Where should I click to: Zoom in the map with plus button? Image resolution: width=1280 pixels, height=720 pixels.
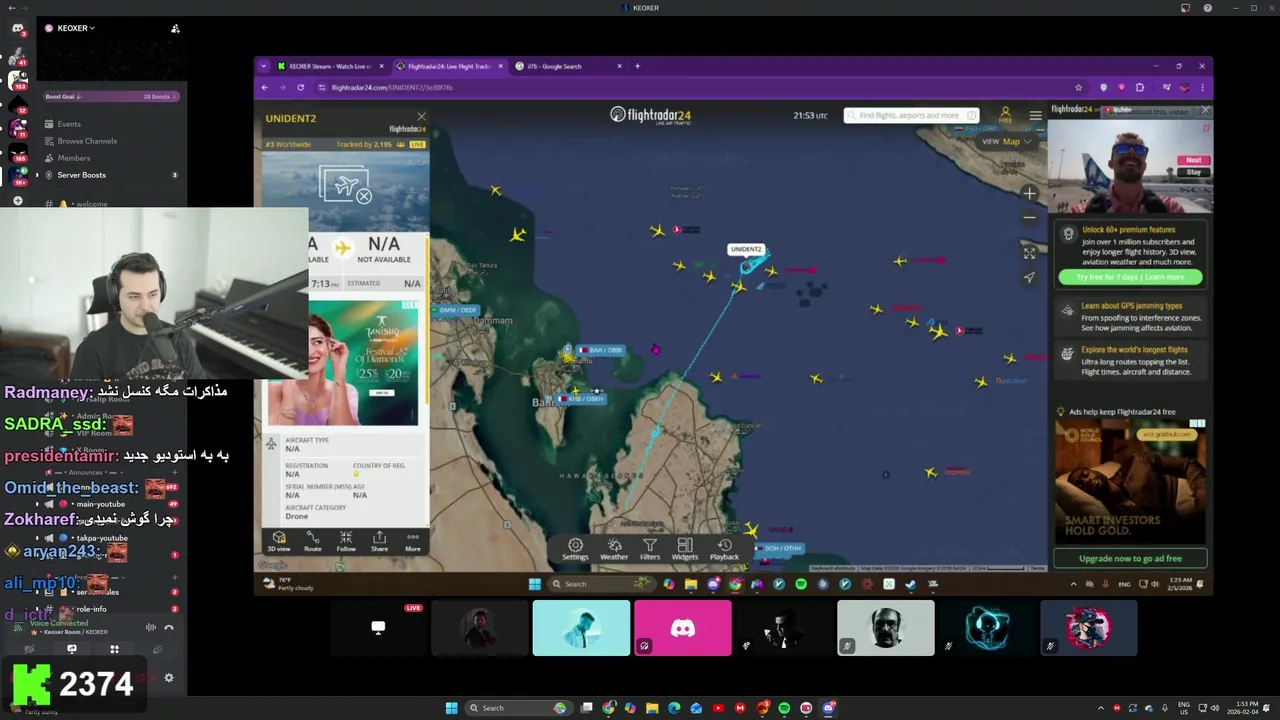1029,193
